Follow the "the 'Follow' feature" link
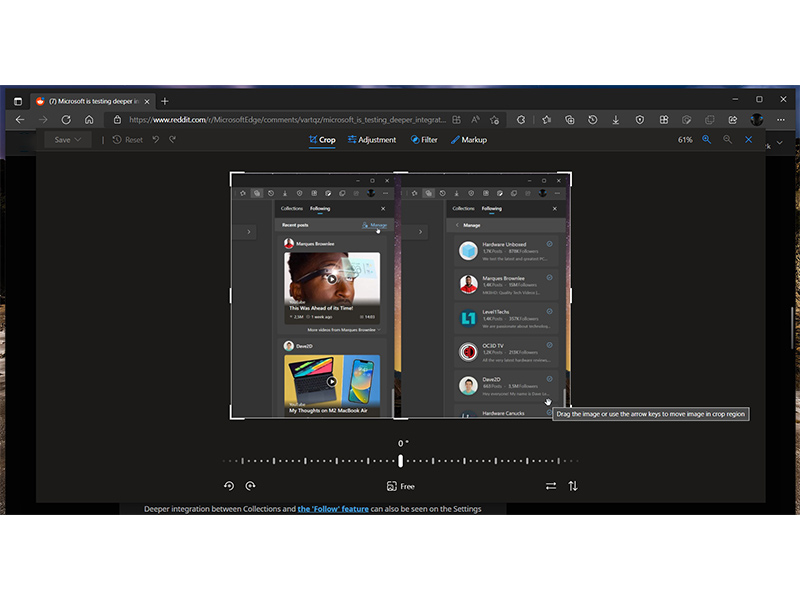800x600 pixels. (x=333, y=509)
